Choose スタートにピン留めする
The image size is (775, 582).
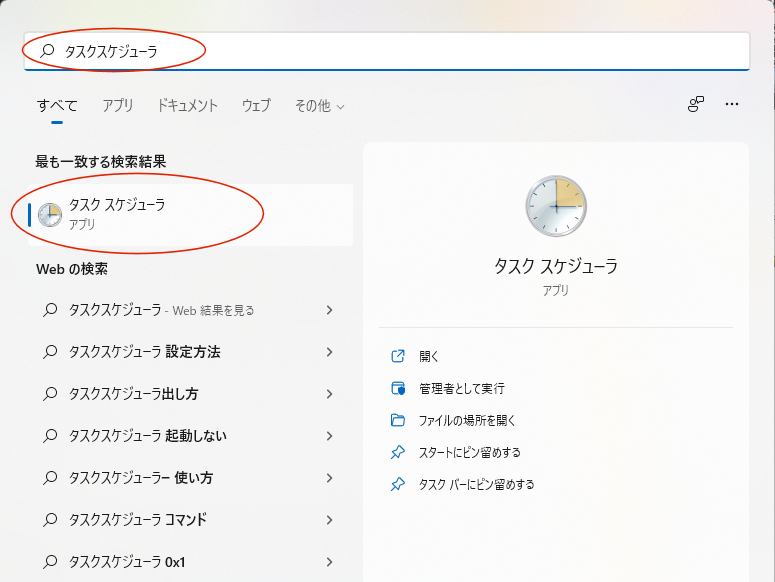[x=470, y=452]
